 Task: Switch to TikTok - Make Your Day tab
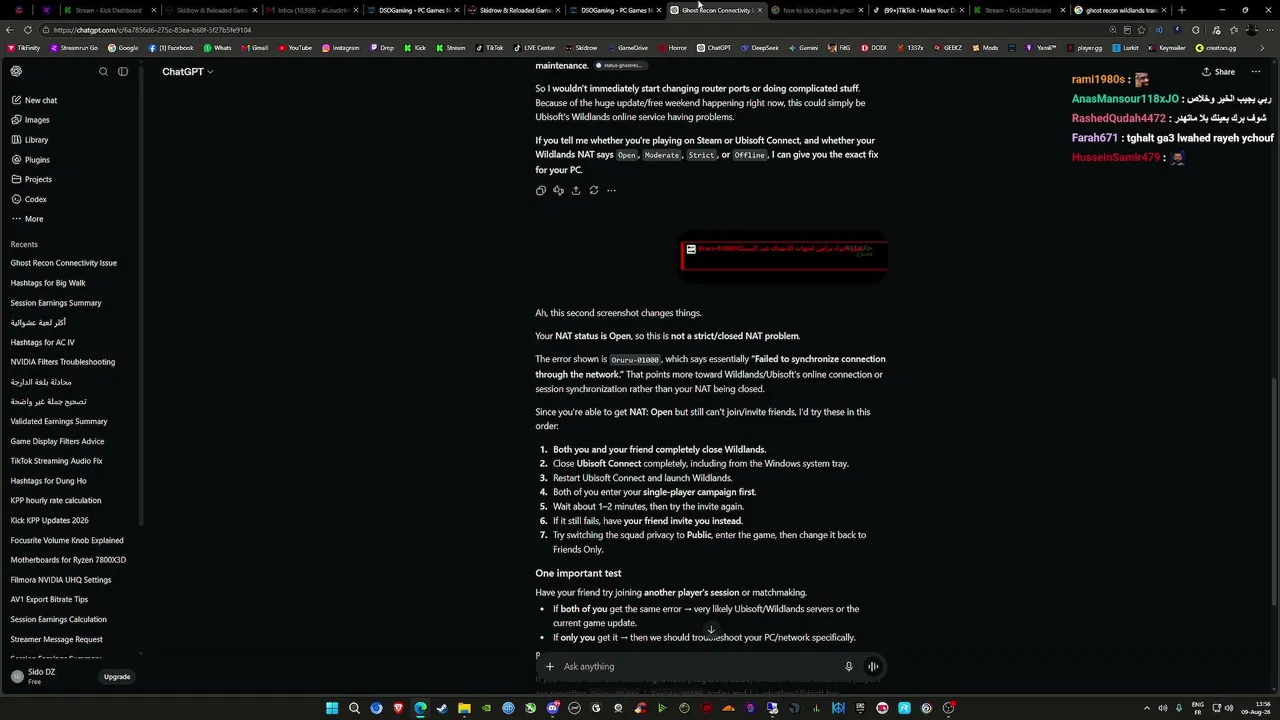[x=919, y=10]
